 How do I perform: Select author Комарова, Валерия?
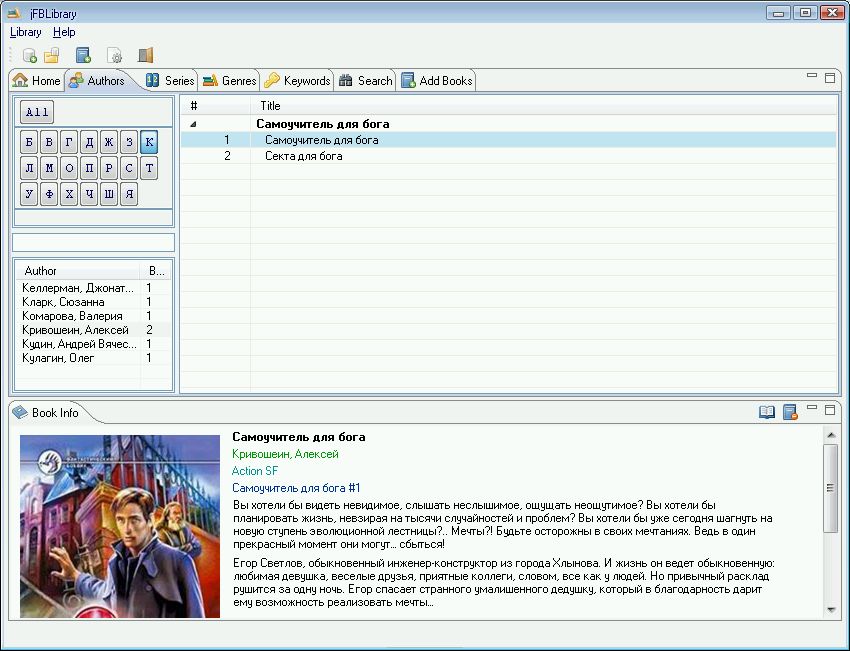pyautogui.click(x=93, y=316)
